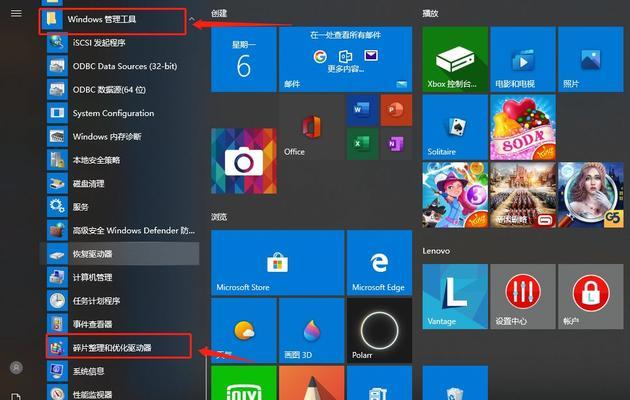
Task: Open the G5 hidden object game tile
Action: click(x=591, y=195)
